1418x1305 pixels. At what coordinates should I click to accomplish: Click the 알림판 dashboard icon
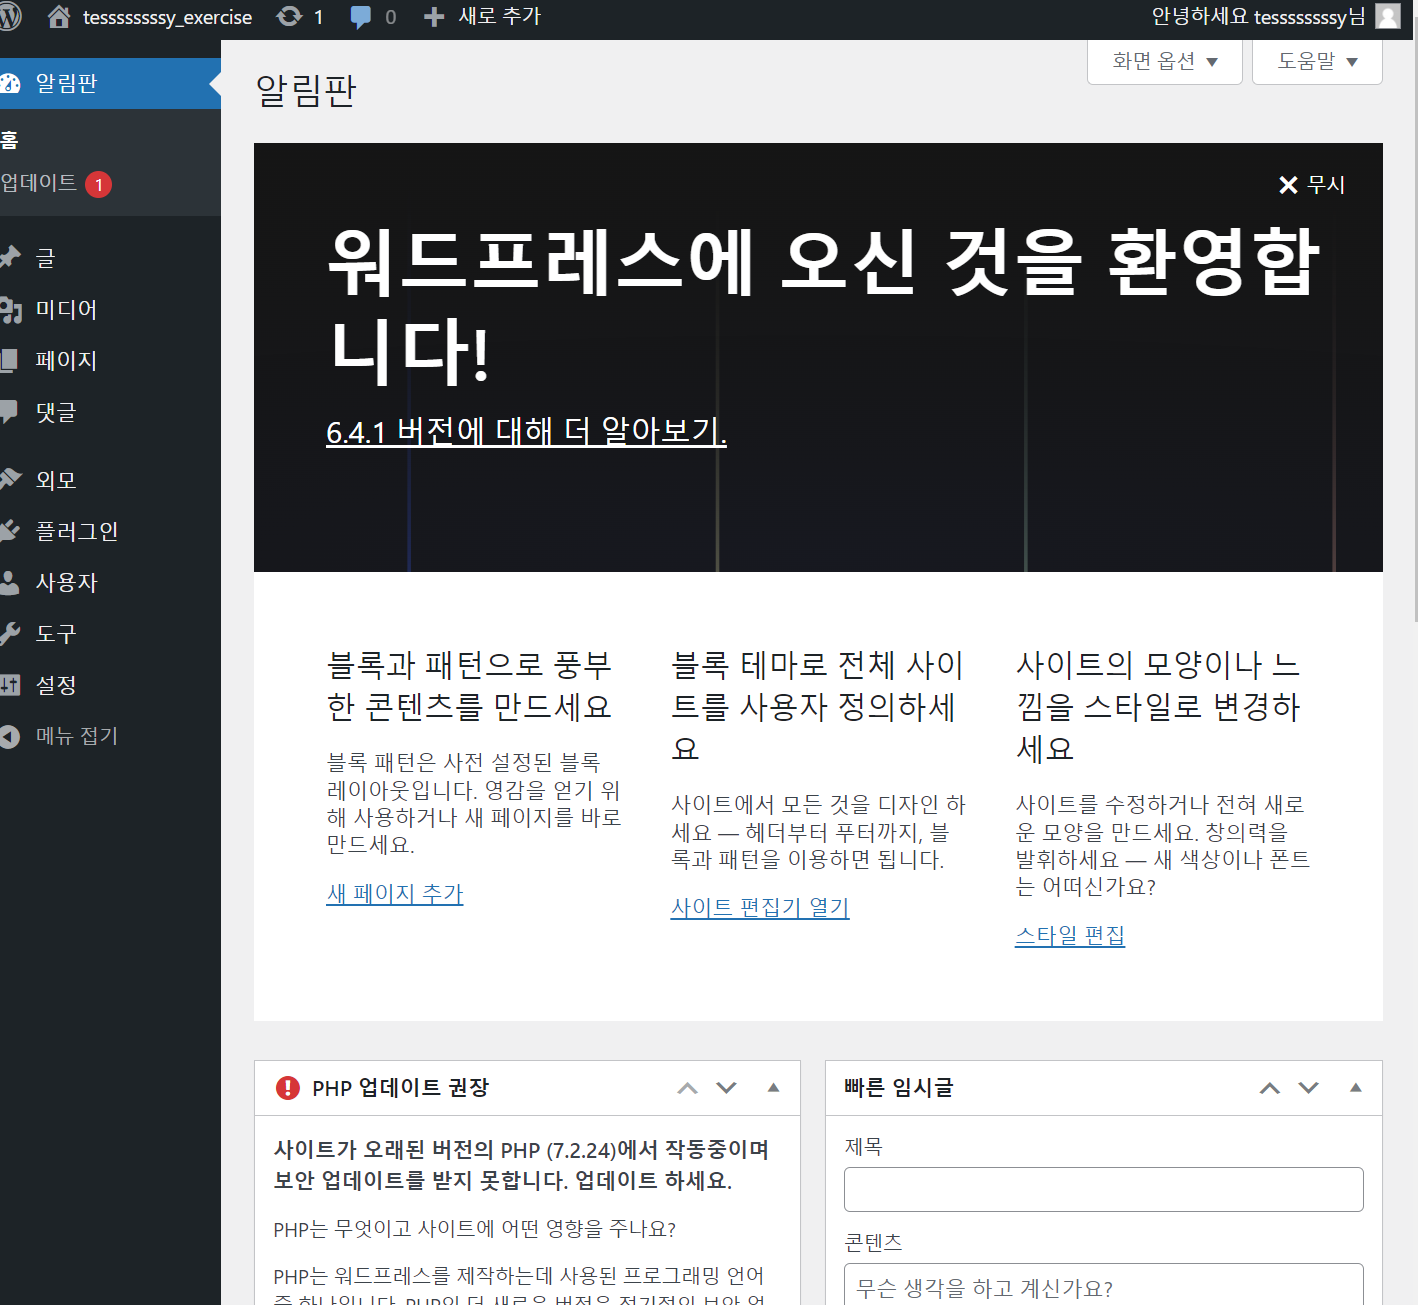point(10,84)
